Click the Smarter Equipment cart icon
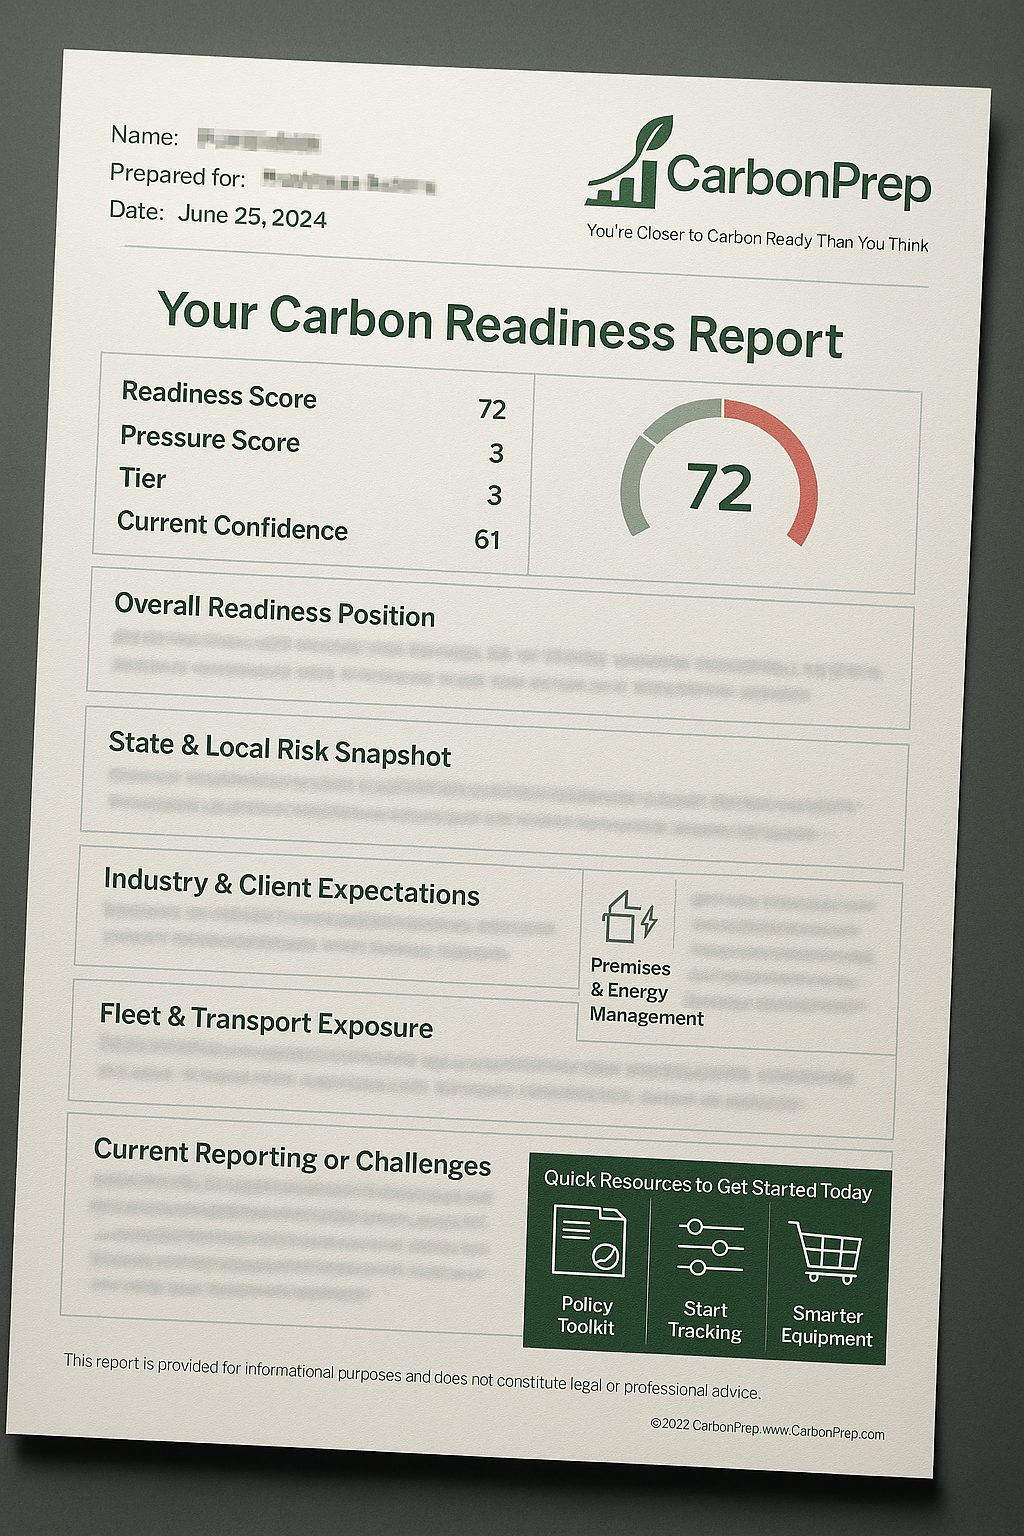The width and height of the screenshot is (1024, 1536). [826, 1252]
